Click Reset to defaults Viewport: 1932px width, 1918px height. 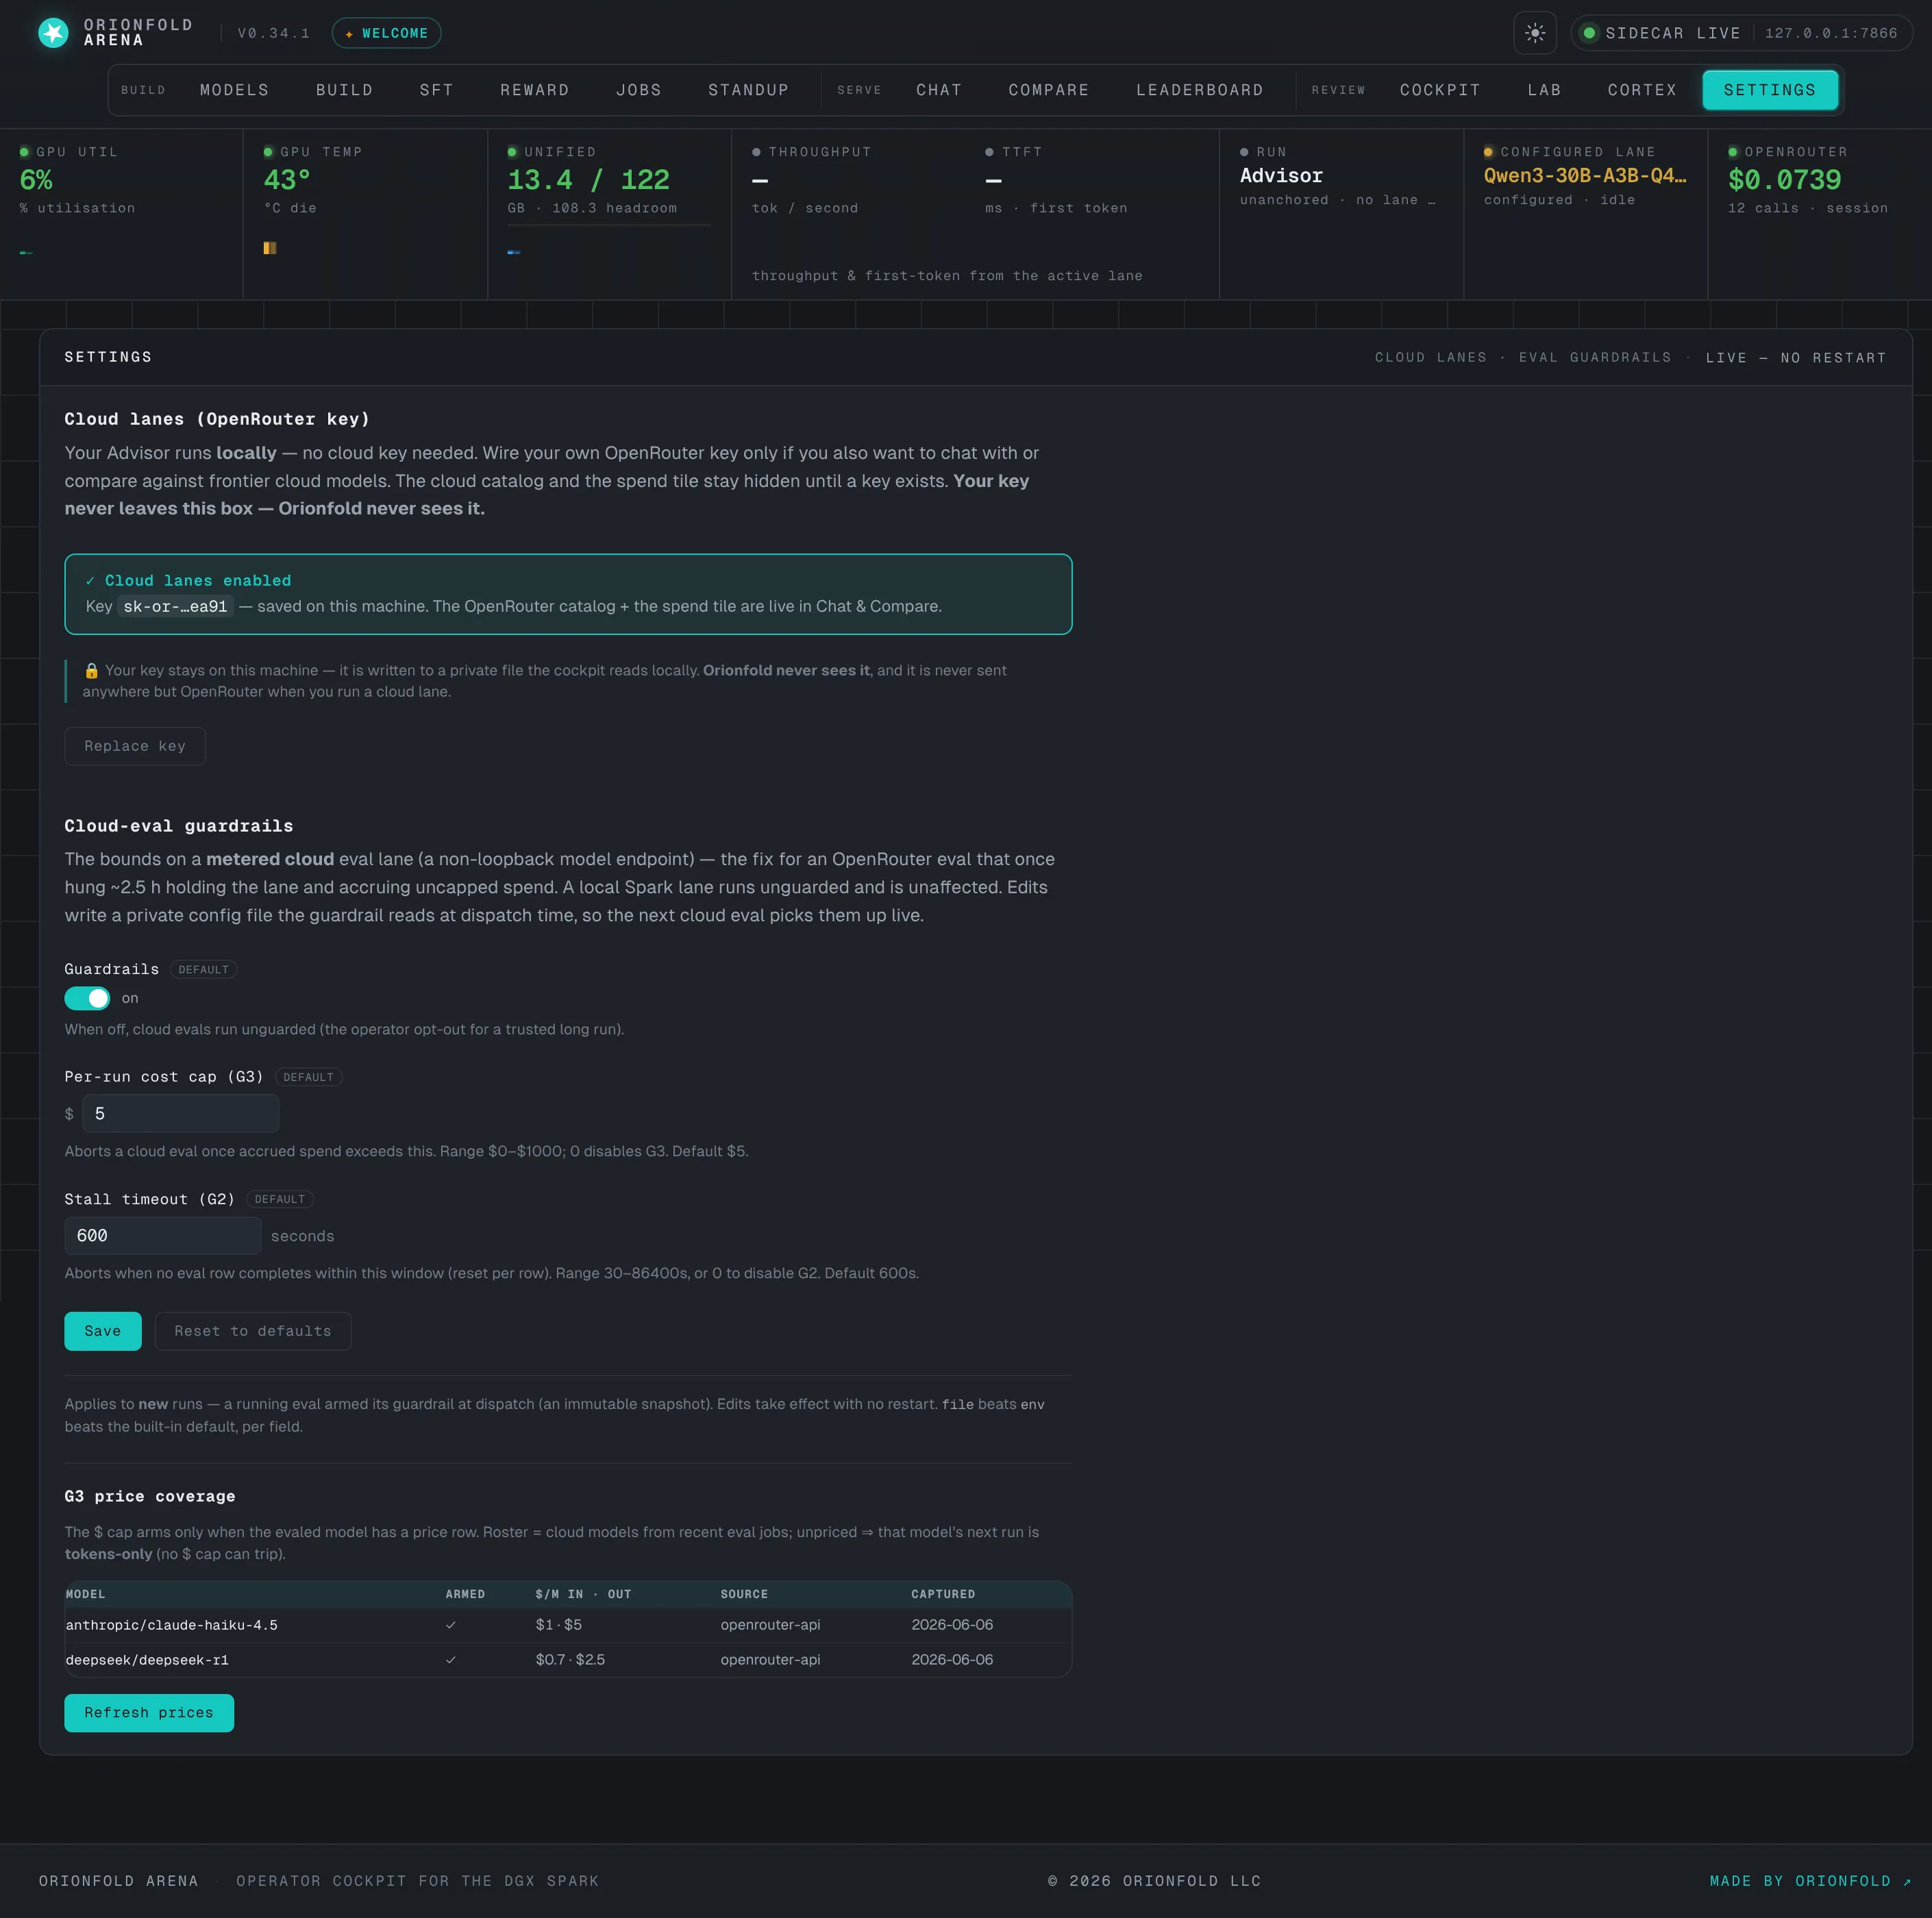[253, 1331]
